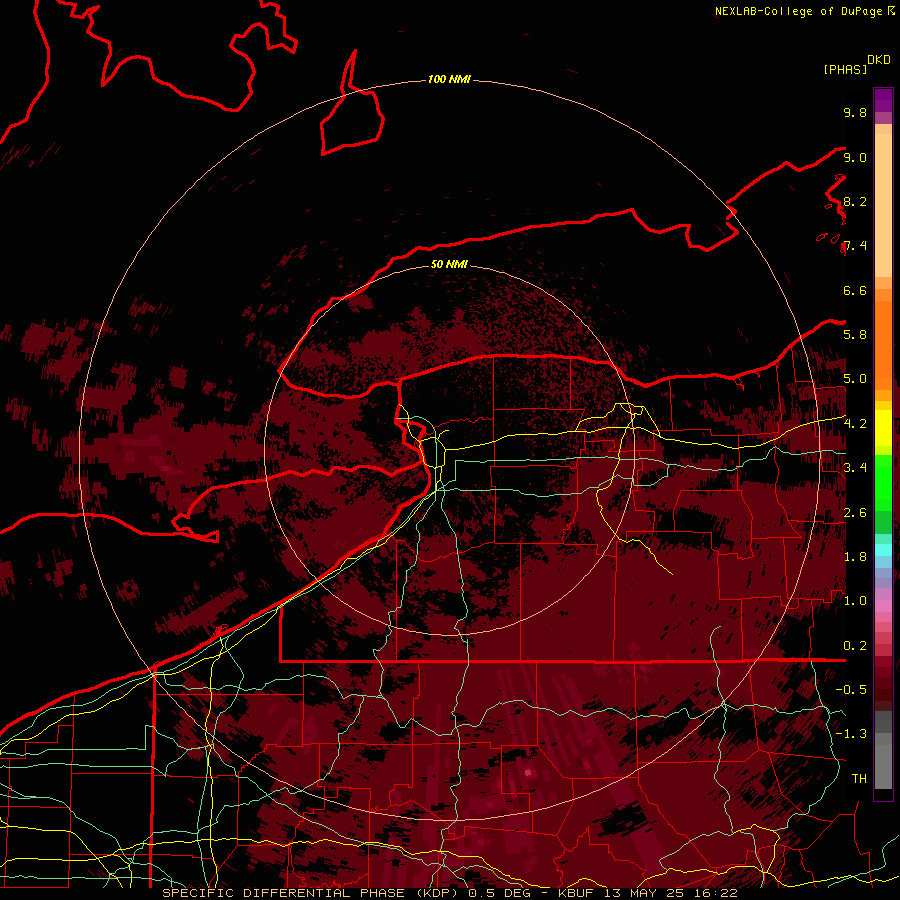This screenshot has width=900, height=900.
Task: Click the 100 NMI range ring label
Action: click(x=449, y=79)
